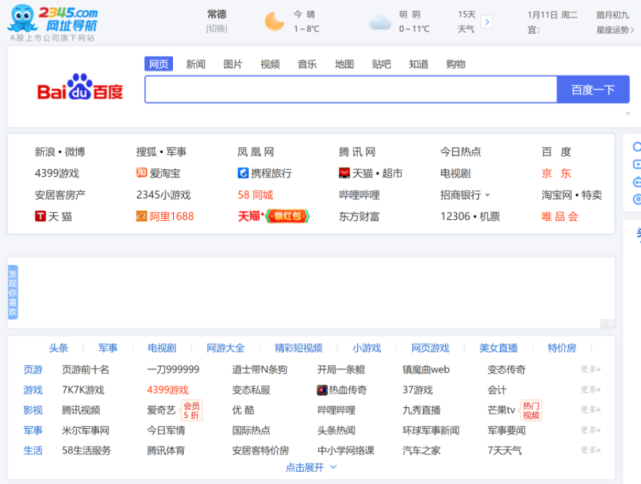
Task: Open the red 4399游戏 link in 游戏 row
Action: click(168, 390)
